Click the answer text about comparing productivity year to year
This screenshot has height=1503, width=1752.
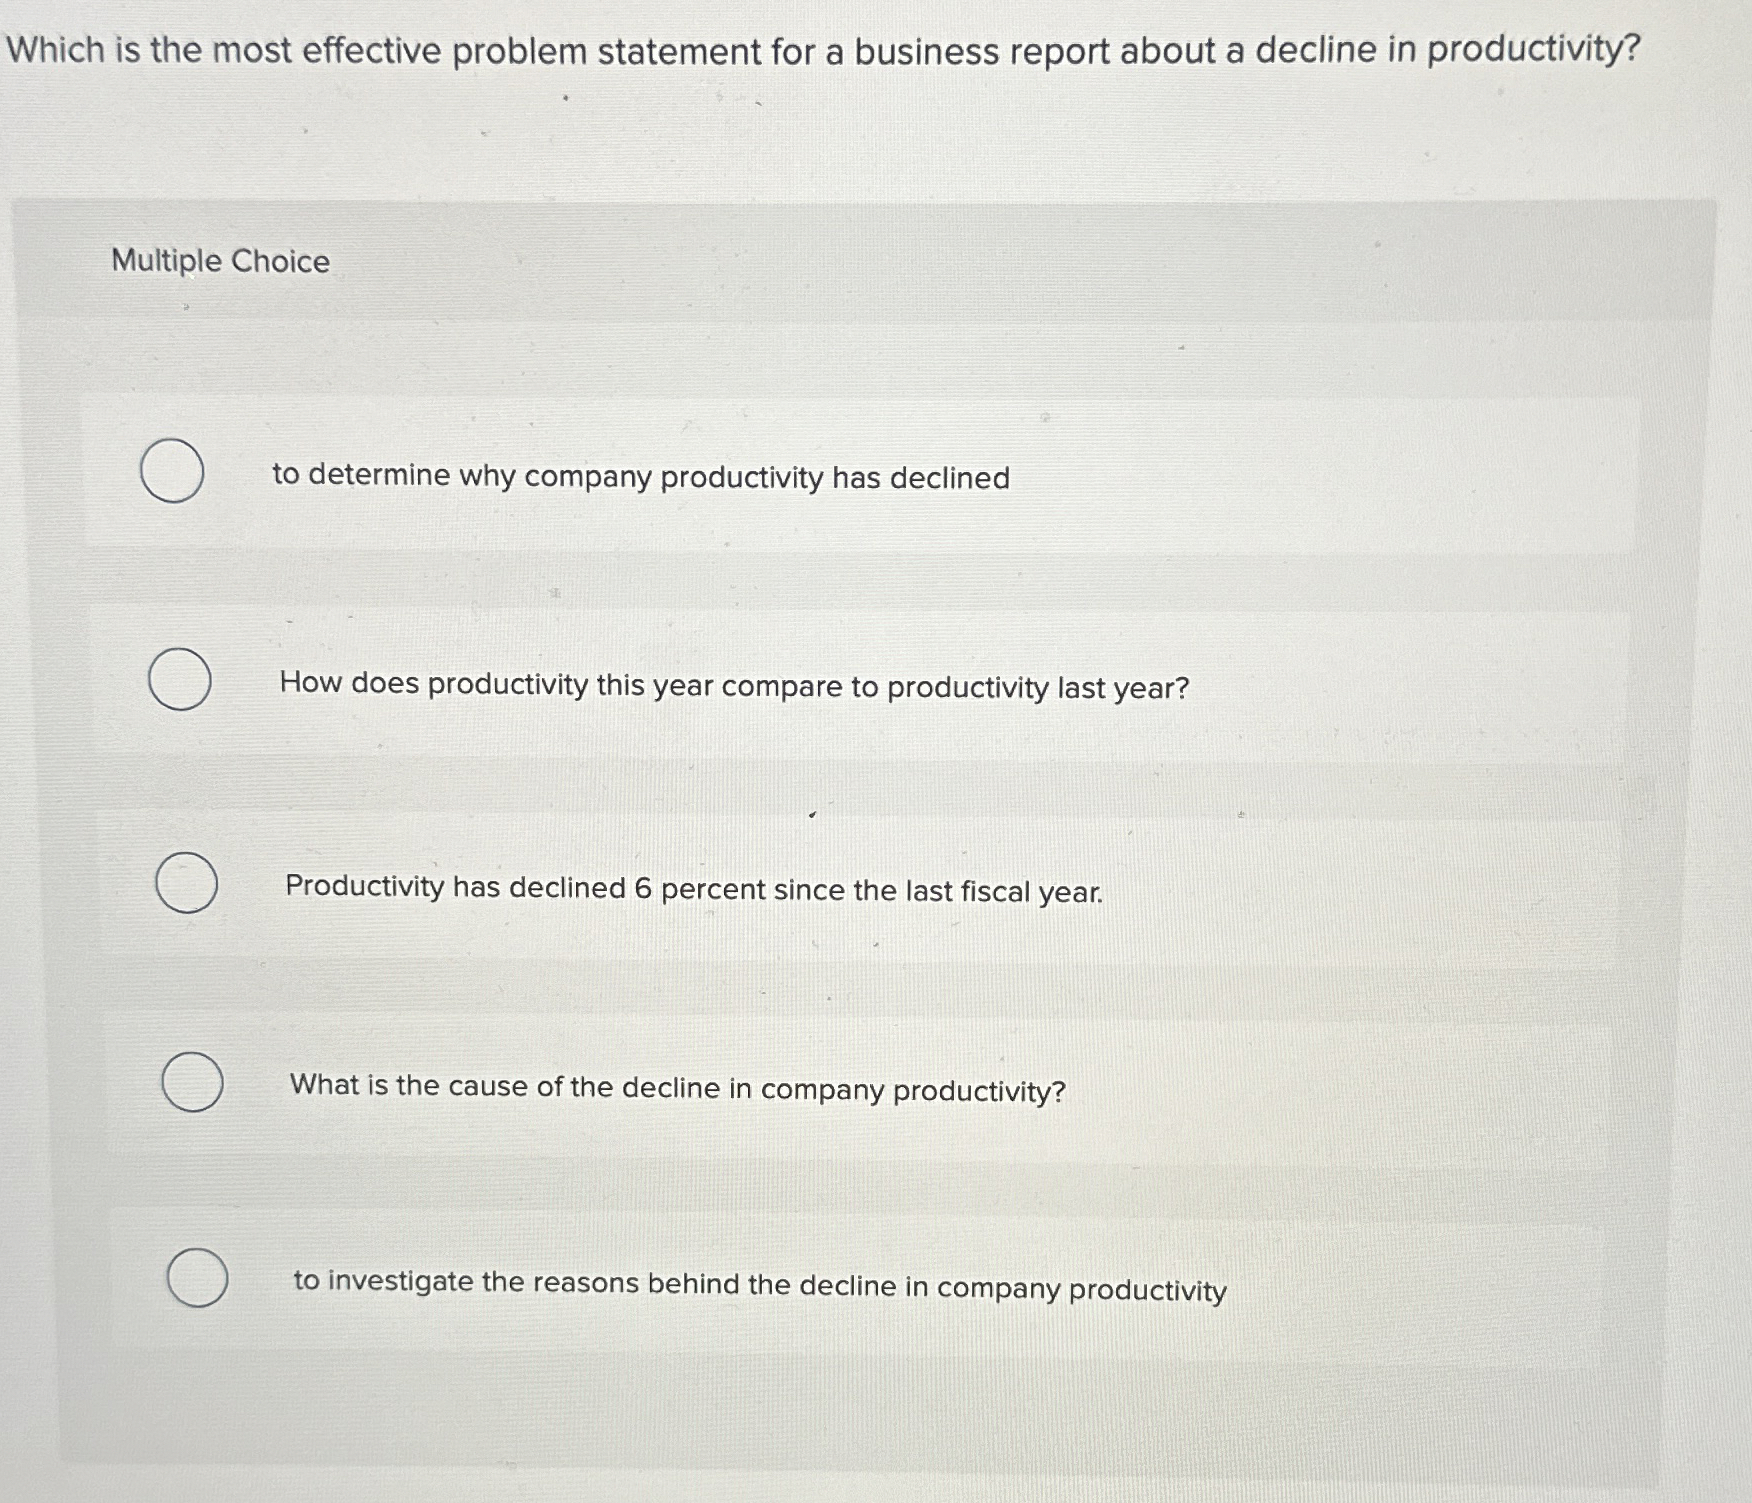click(x=733, y=687)
